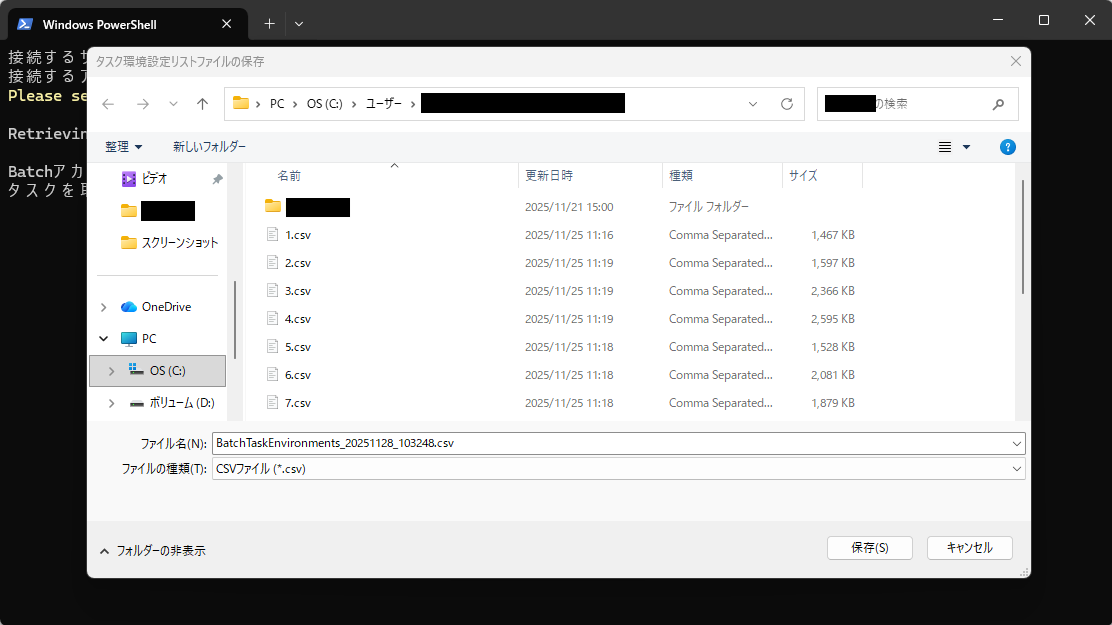Open the CSVファイル file type dropdown
Screen dimensions: 1112x625
tap(1016, 468)
